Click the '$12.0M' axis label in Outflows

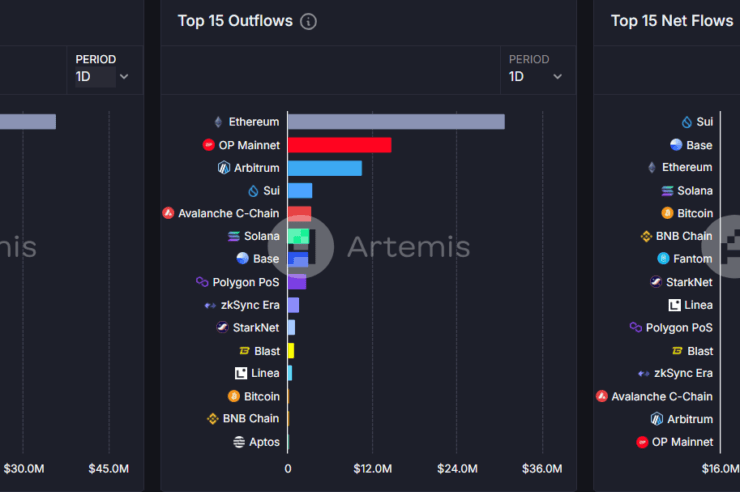pos(373,468)
